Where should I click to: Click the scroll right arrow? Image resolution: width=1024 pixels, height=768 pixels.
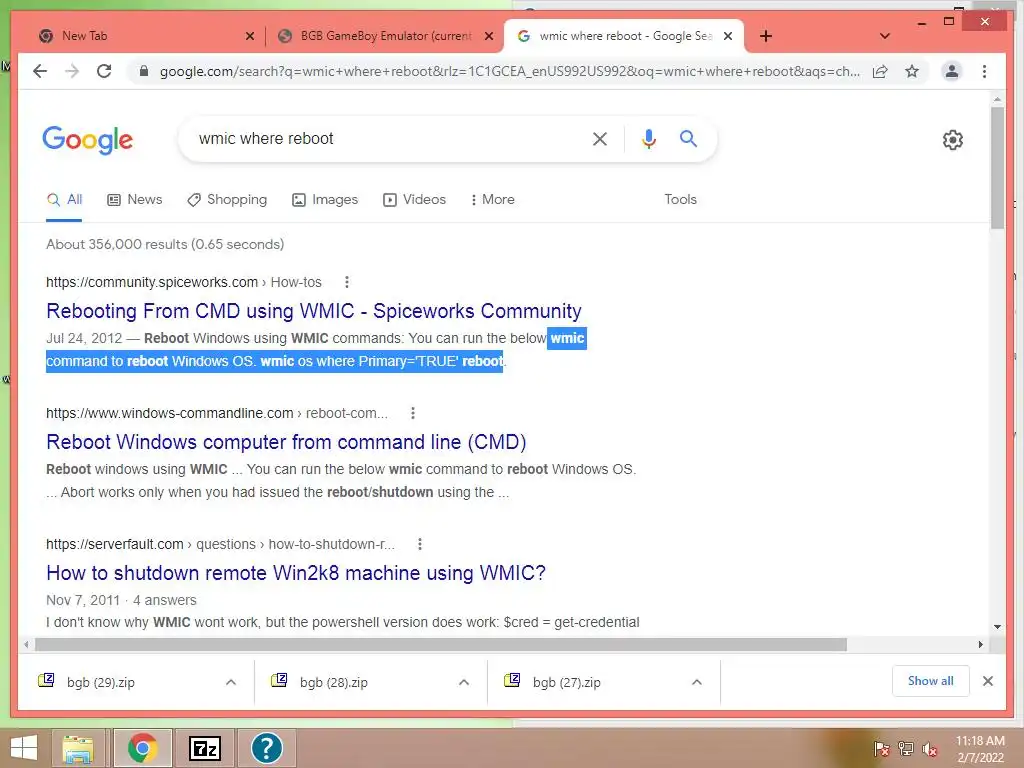coord(980,645)
